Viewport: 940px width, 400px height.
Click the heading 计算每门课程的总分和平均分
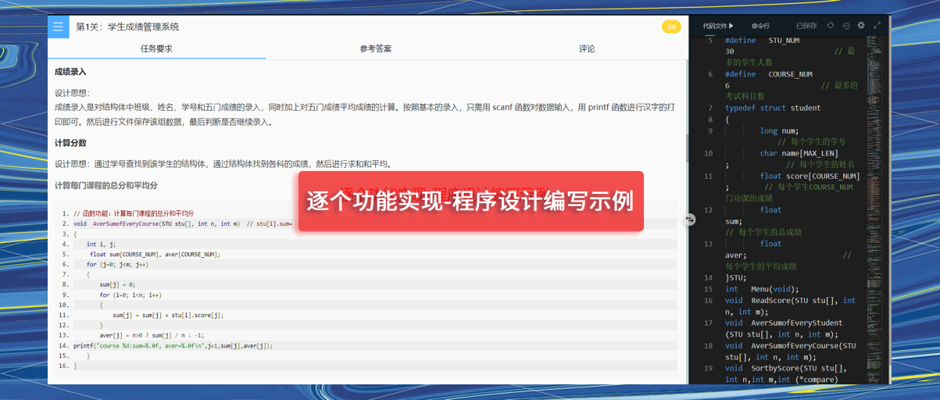pos(106,185)
